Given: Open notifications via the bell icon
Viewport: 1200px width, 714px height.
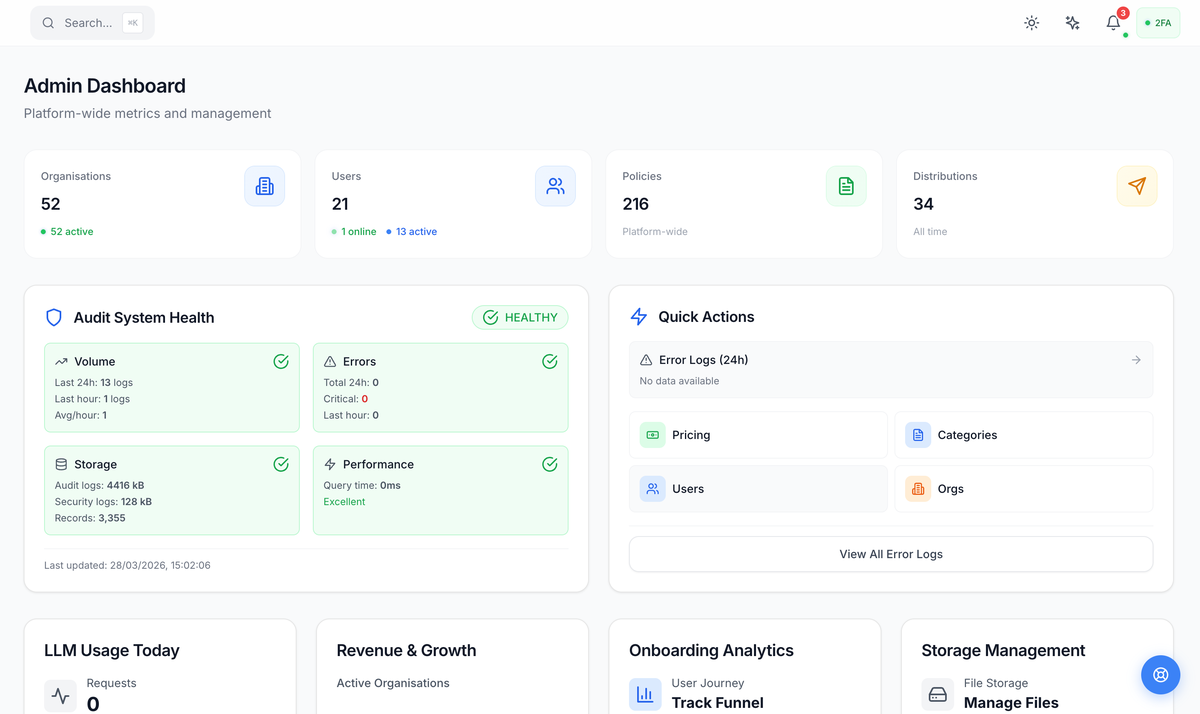Looking at the screenshot, I should (1112, 23).
